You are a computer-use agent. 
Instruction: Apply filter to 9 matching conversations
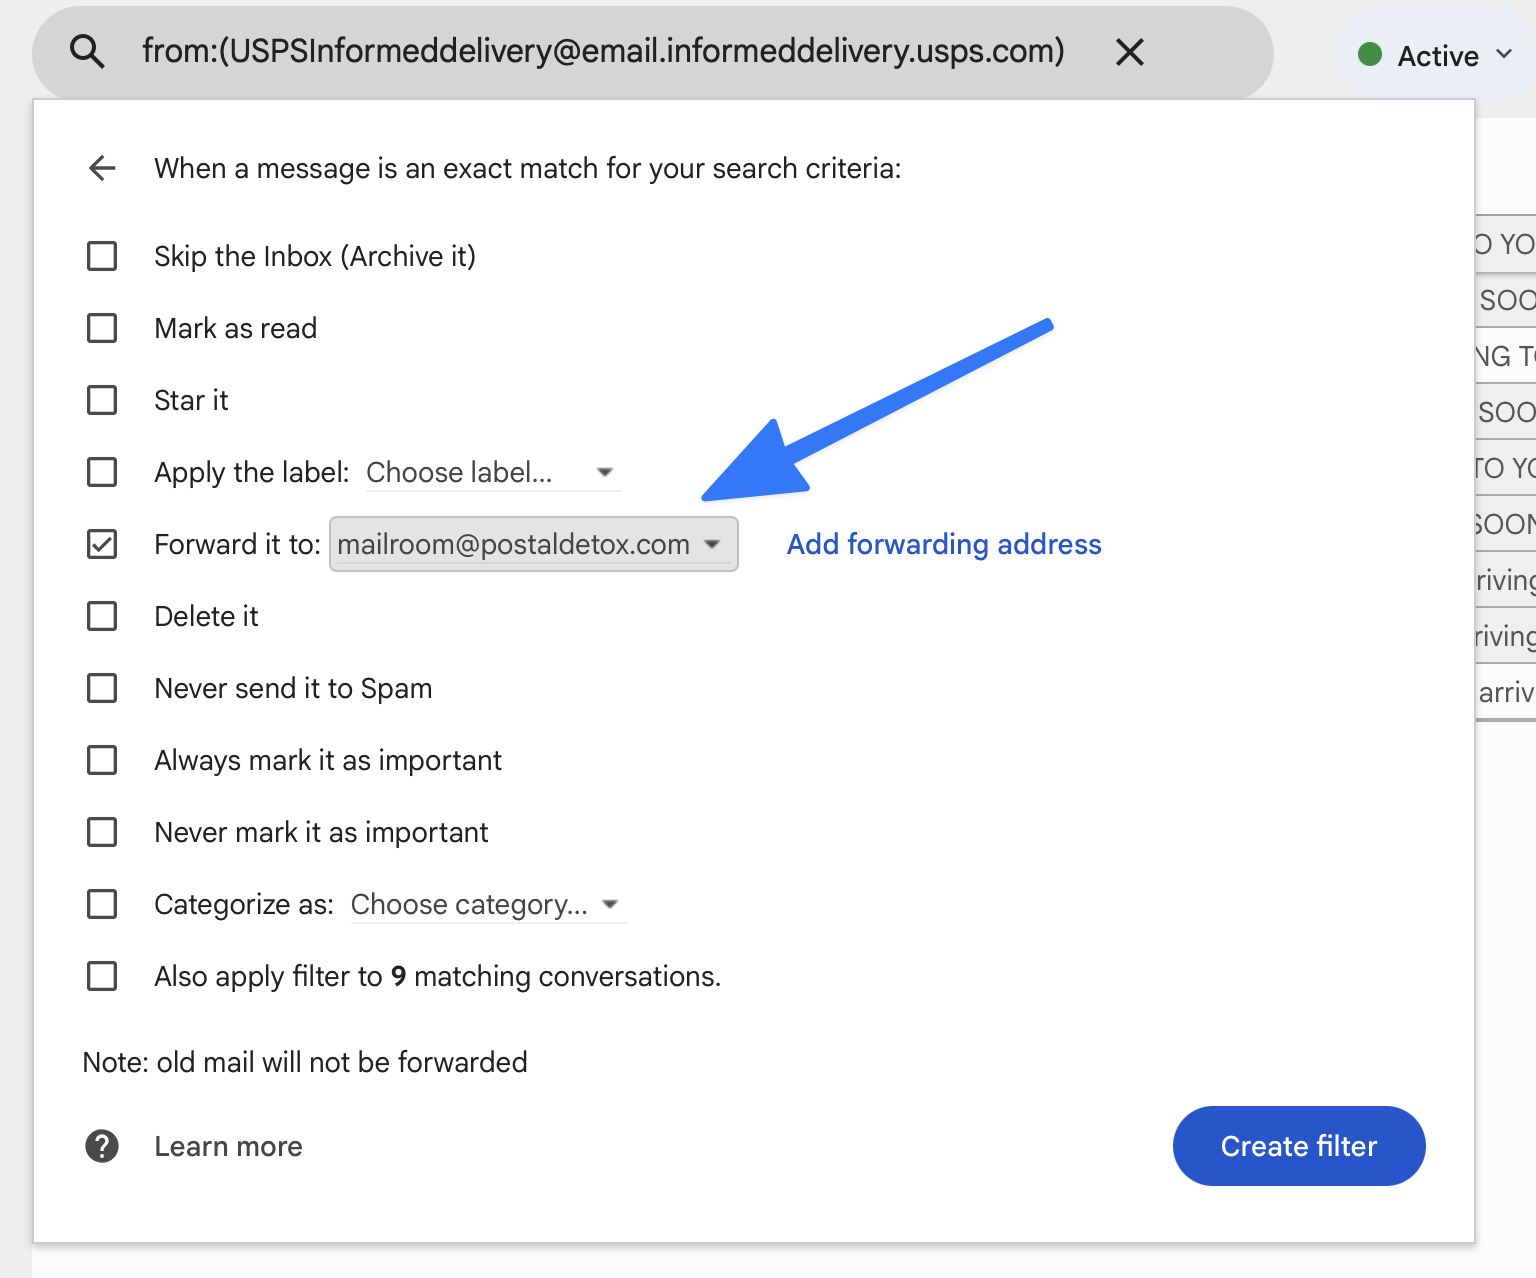[101, 976]
